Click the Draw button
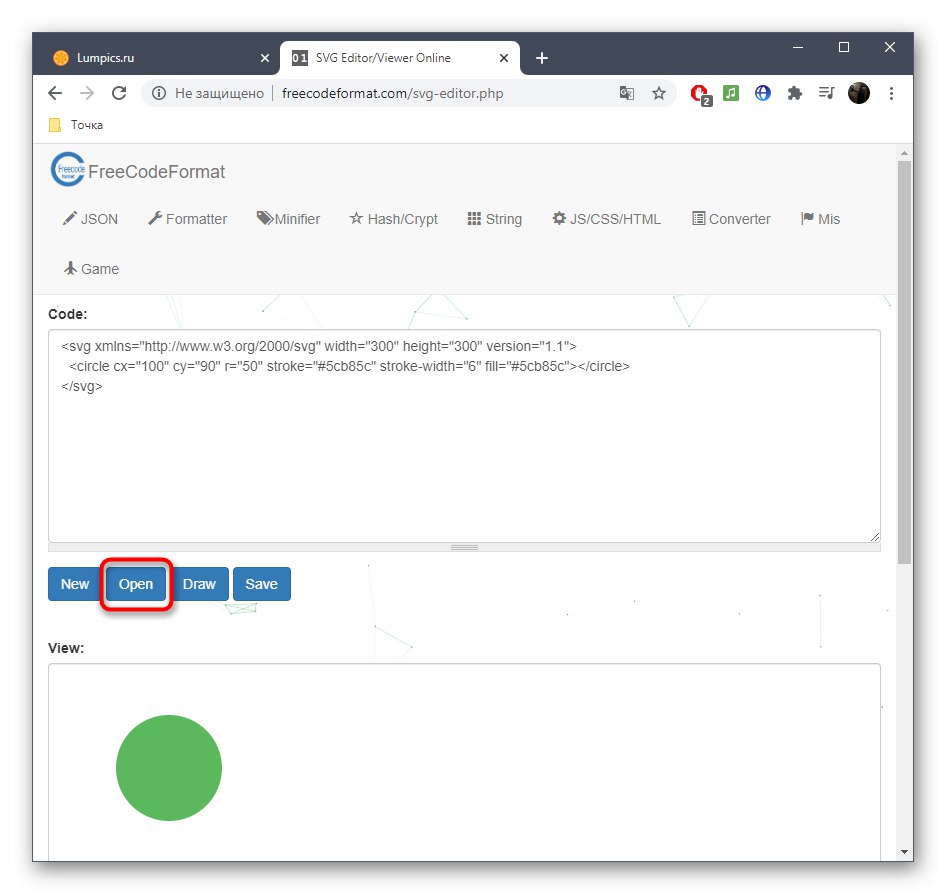946x894 pixels. [x=199, y=584]
